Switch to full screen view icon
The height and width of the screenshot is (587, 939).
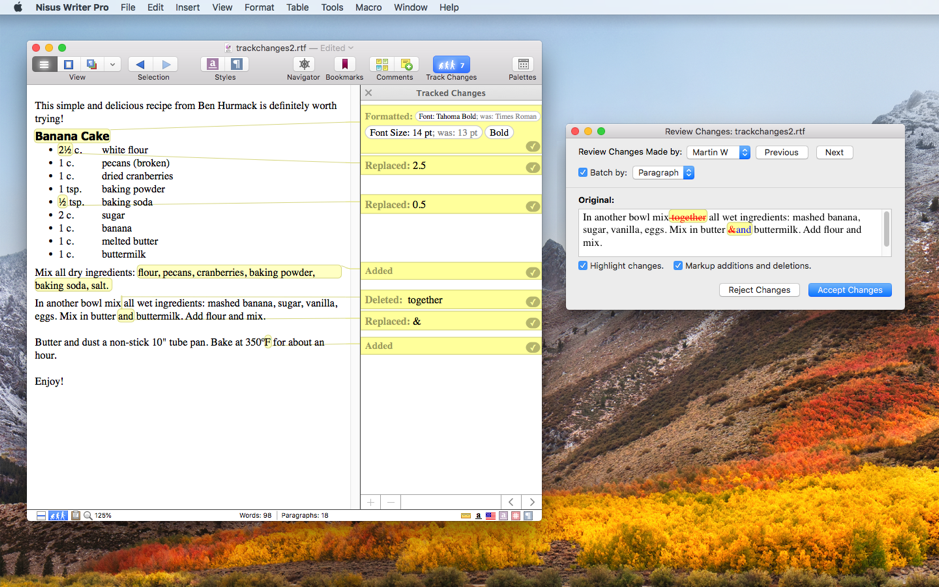(92, 64)
